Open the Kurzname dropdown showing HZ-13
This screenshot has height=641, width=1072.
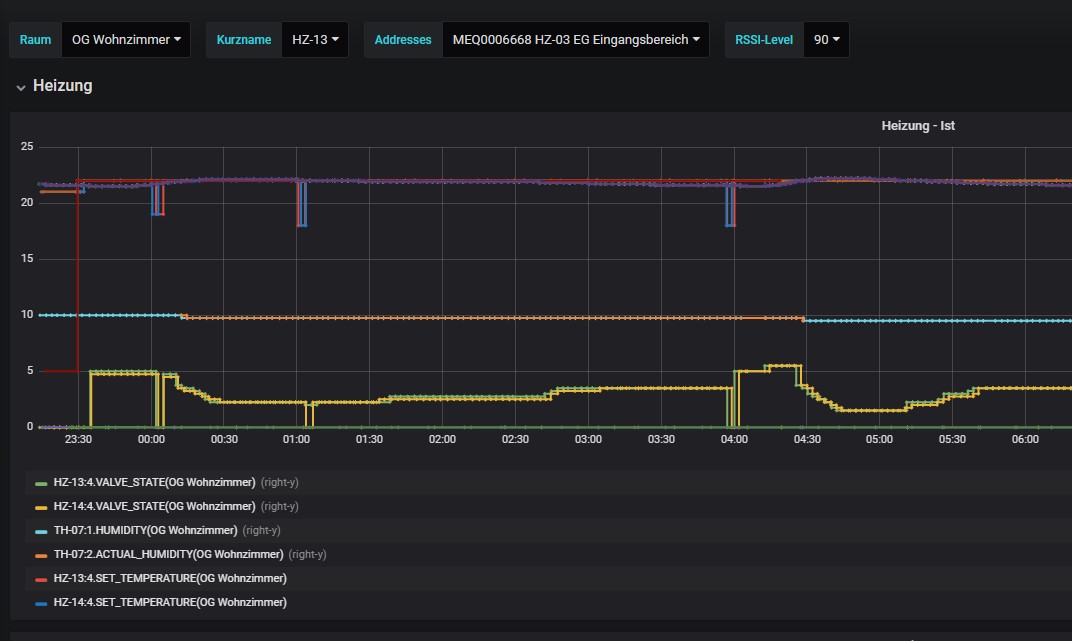coord(314,40)
